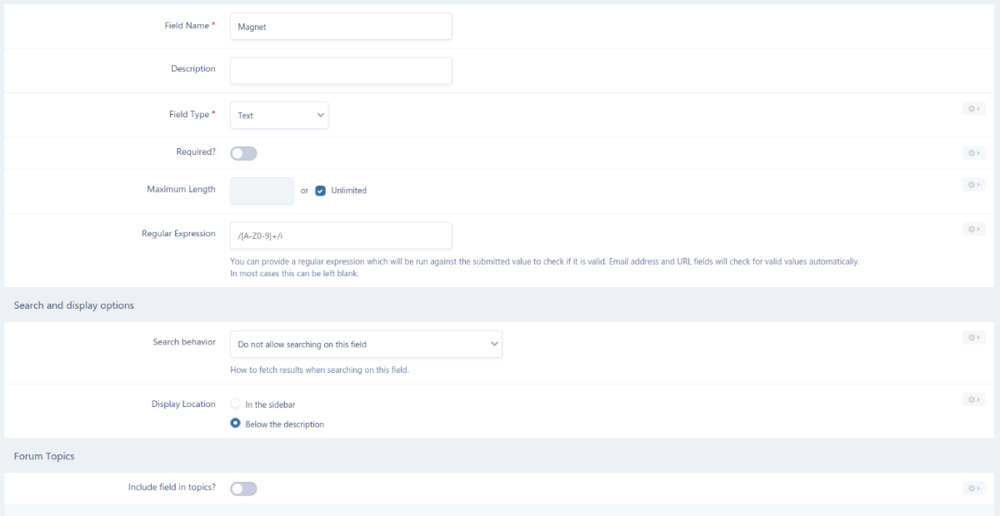This screenshot has height=516, width=1000.
Task: Click the gear icon for Display Location
Action: [x=973, y=399]
